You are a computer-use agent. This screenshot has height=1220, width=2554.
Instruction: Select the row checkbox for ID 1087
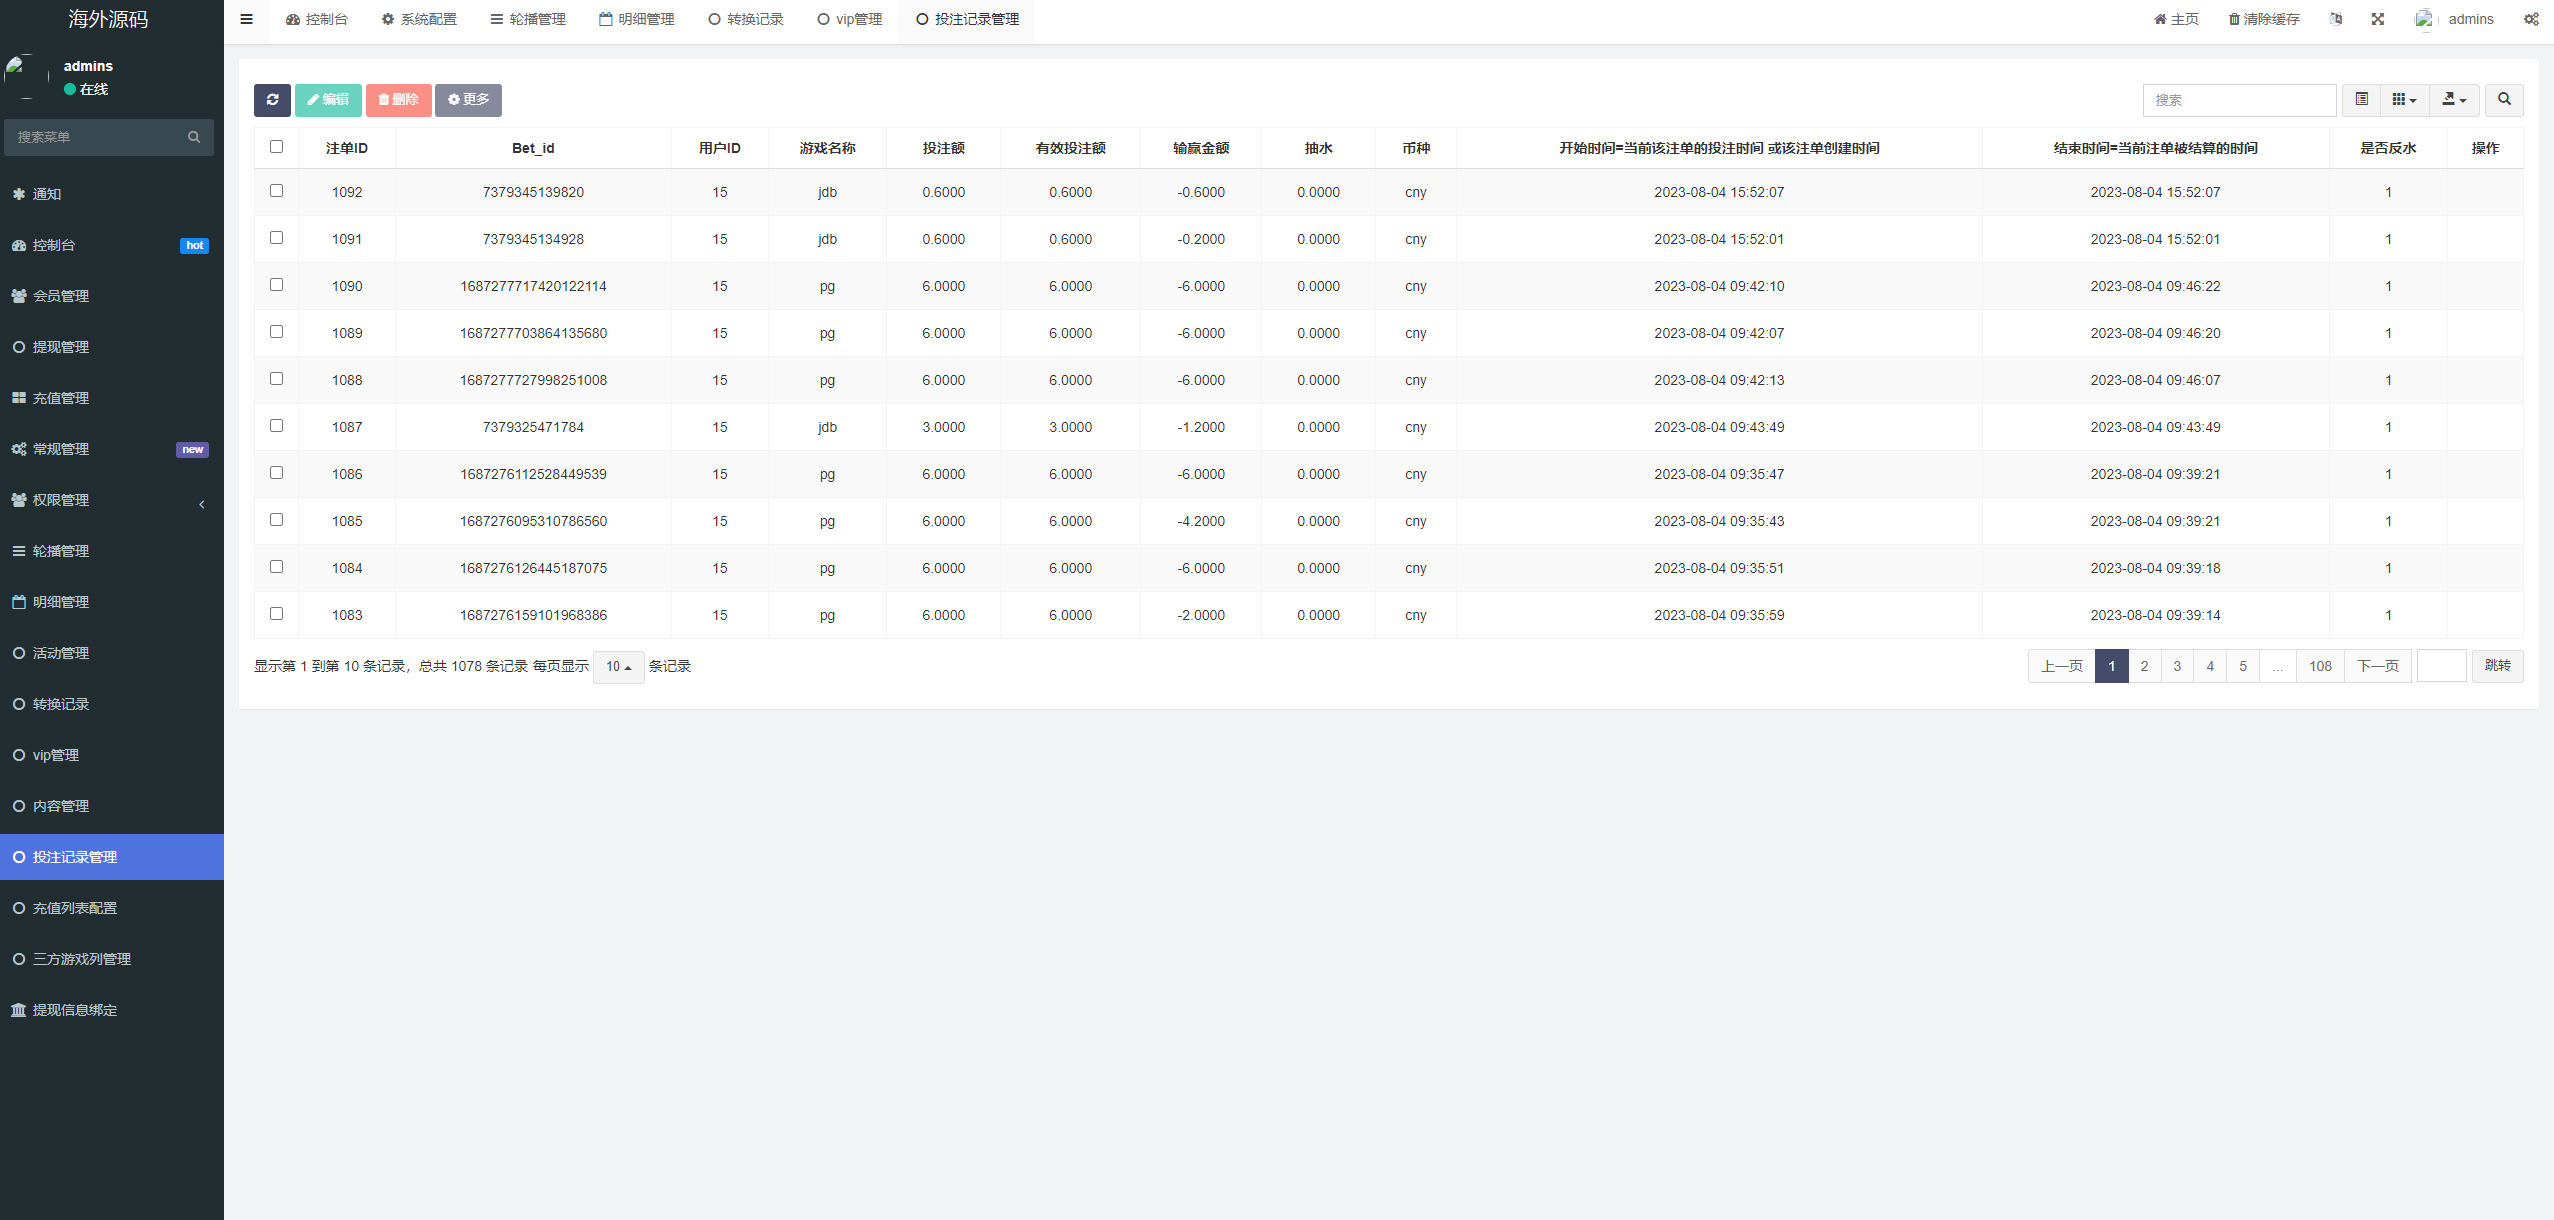[277, 426]
